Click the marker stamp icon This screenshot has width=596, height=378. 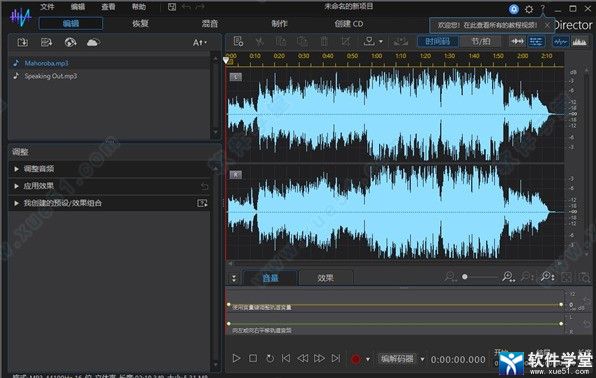pos(369,41)
